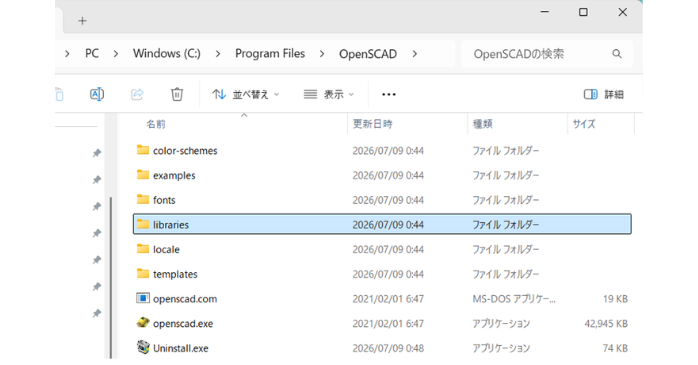Select the color-schemes folder name

[x=185, y=151]
